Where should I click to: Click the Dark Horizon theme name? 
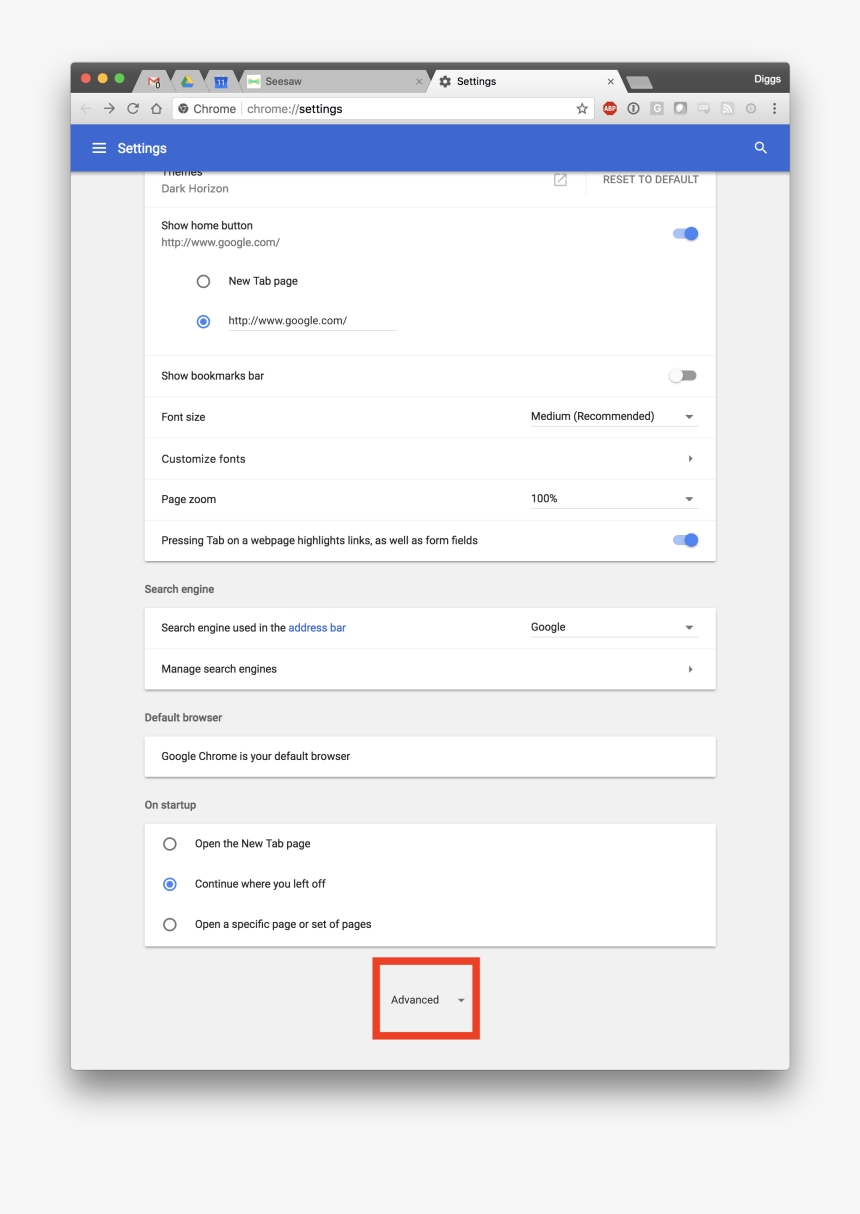point(195,189)
